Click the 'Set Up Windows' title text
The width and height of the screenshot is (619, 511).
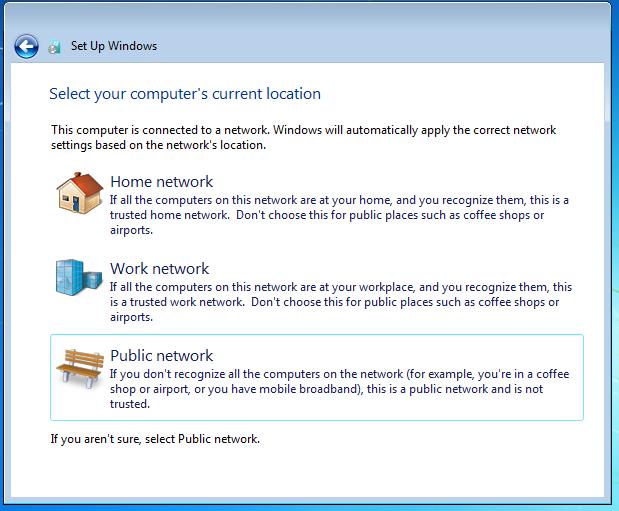[114, 46]
